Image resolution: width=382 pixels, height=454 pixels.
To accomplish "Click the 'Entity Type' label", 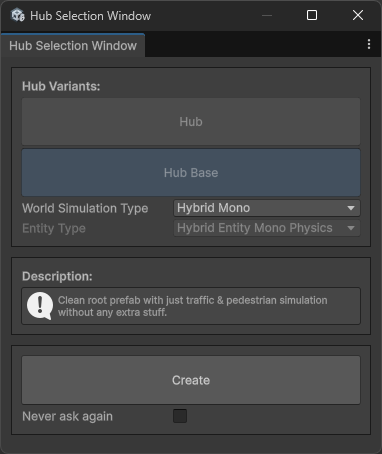I will (54, 228).
